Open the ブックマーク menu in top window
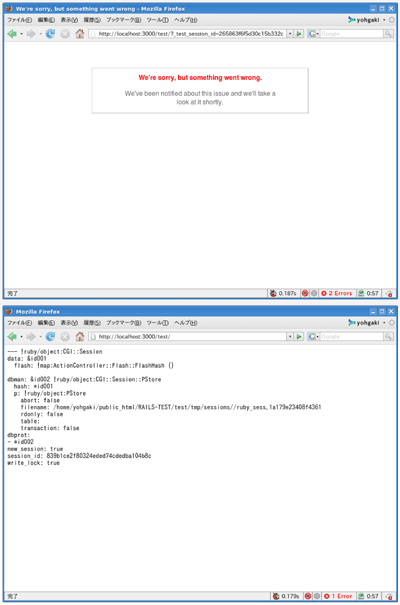400x605 pixels. 123,20
